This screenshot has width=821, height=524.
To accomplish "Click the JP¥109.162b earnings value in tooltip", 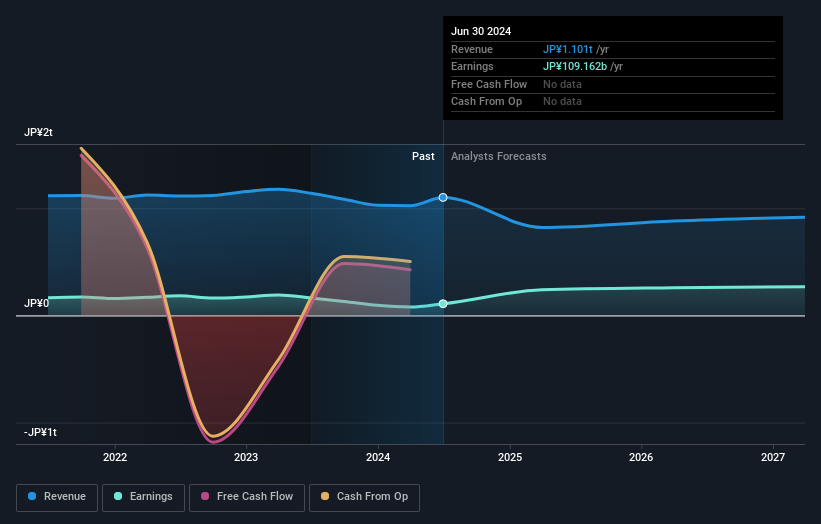I will point(575,66).
